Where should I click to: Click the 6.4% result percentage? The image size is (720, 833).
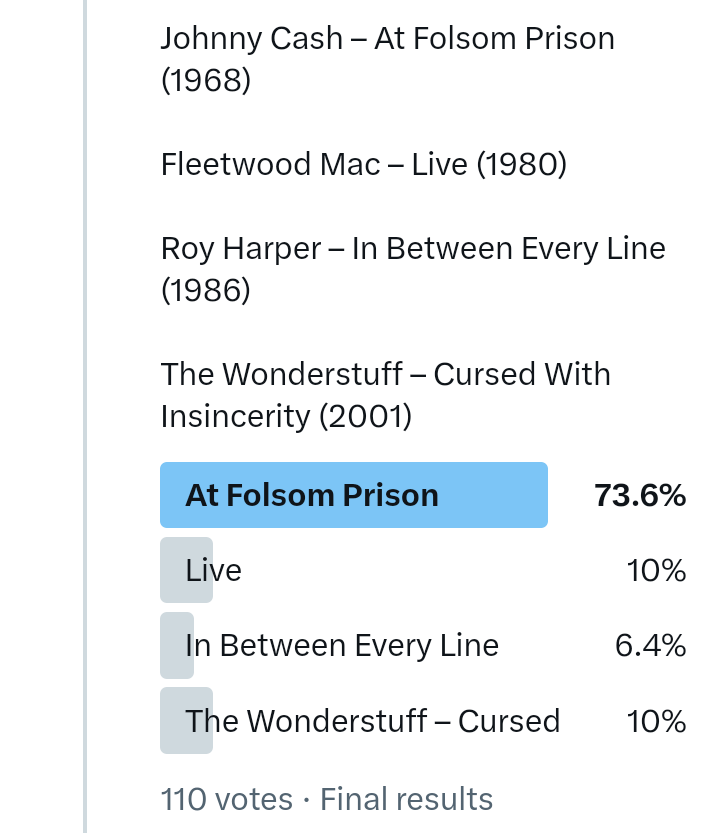tap(650, 646)
